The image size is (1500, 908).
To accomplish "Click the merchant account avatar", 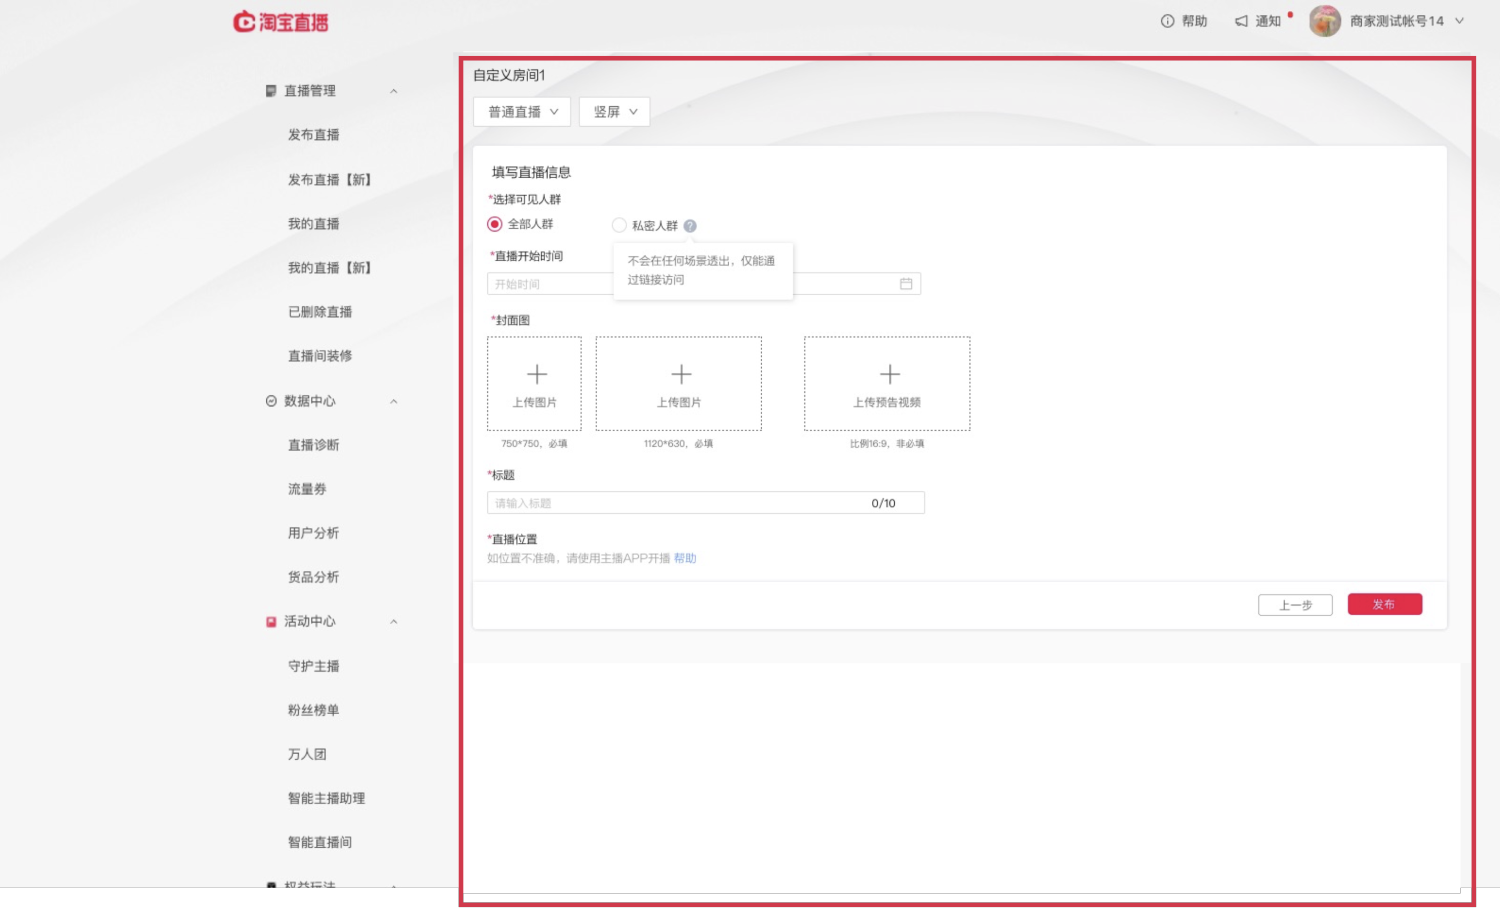I will [1325, 21].
